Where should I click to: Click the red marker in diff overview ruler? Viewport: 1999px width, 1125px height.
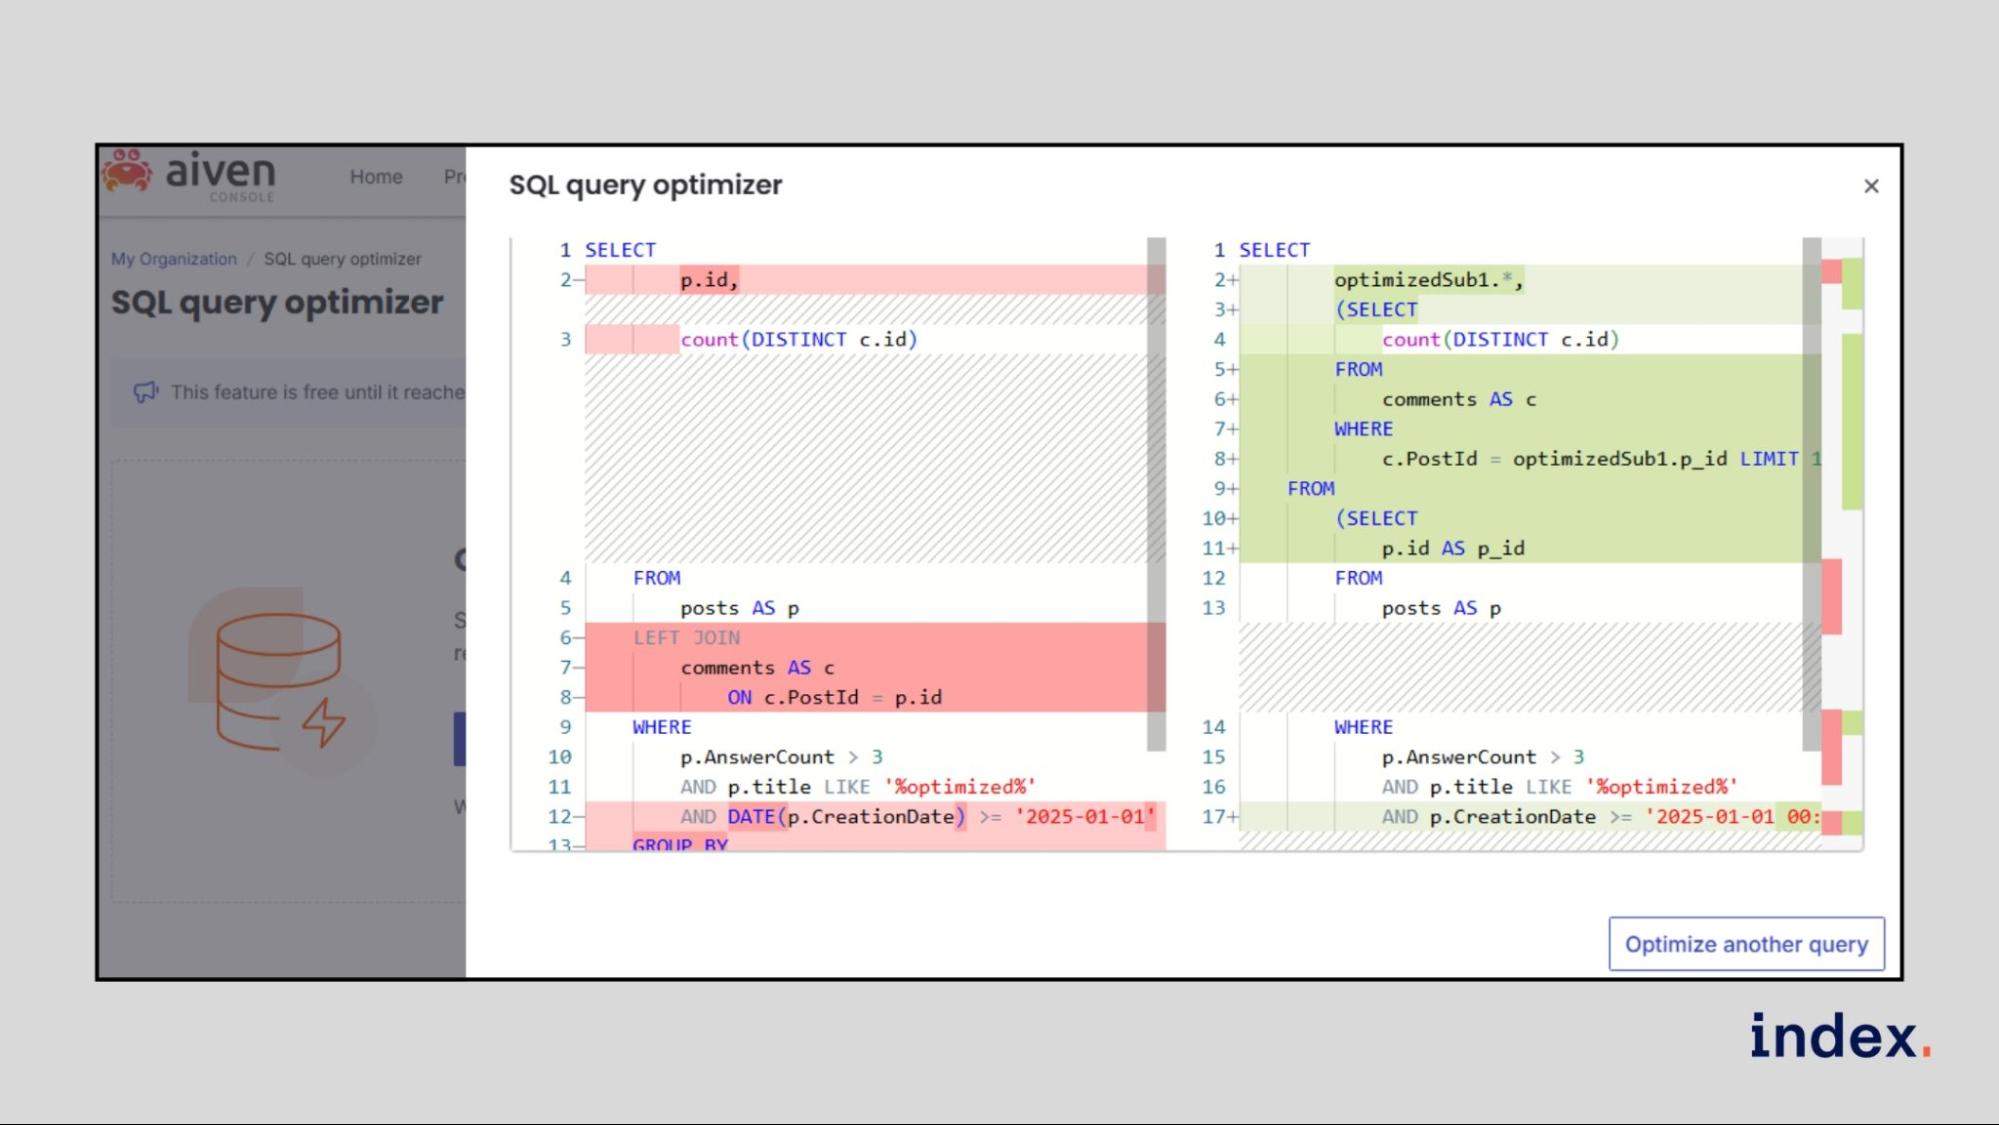click(x=1831, y=597)
